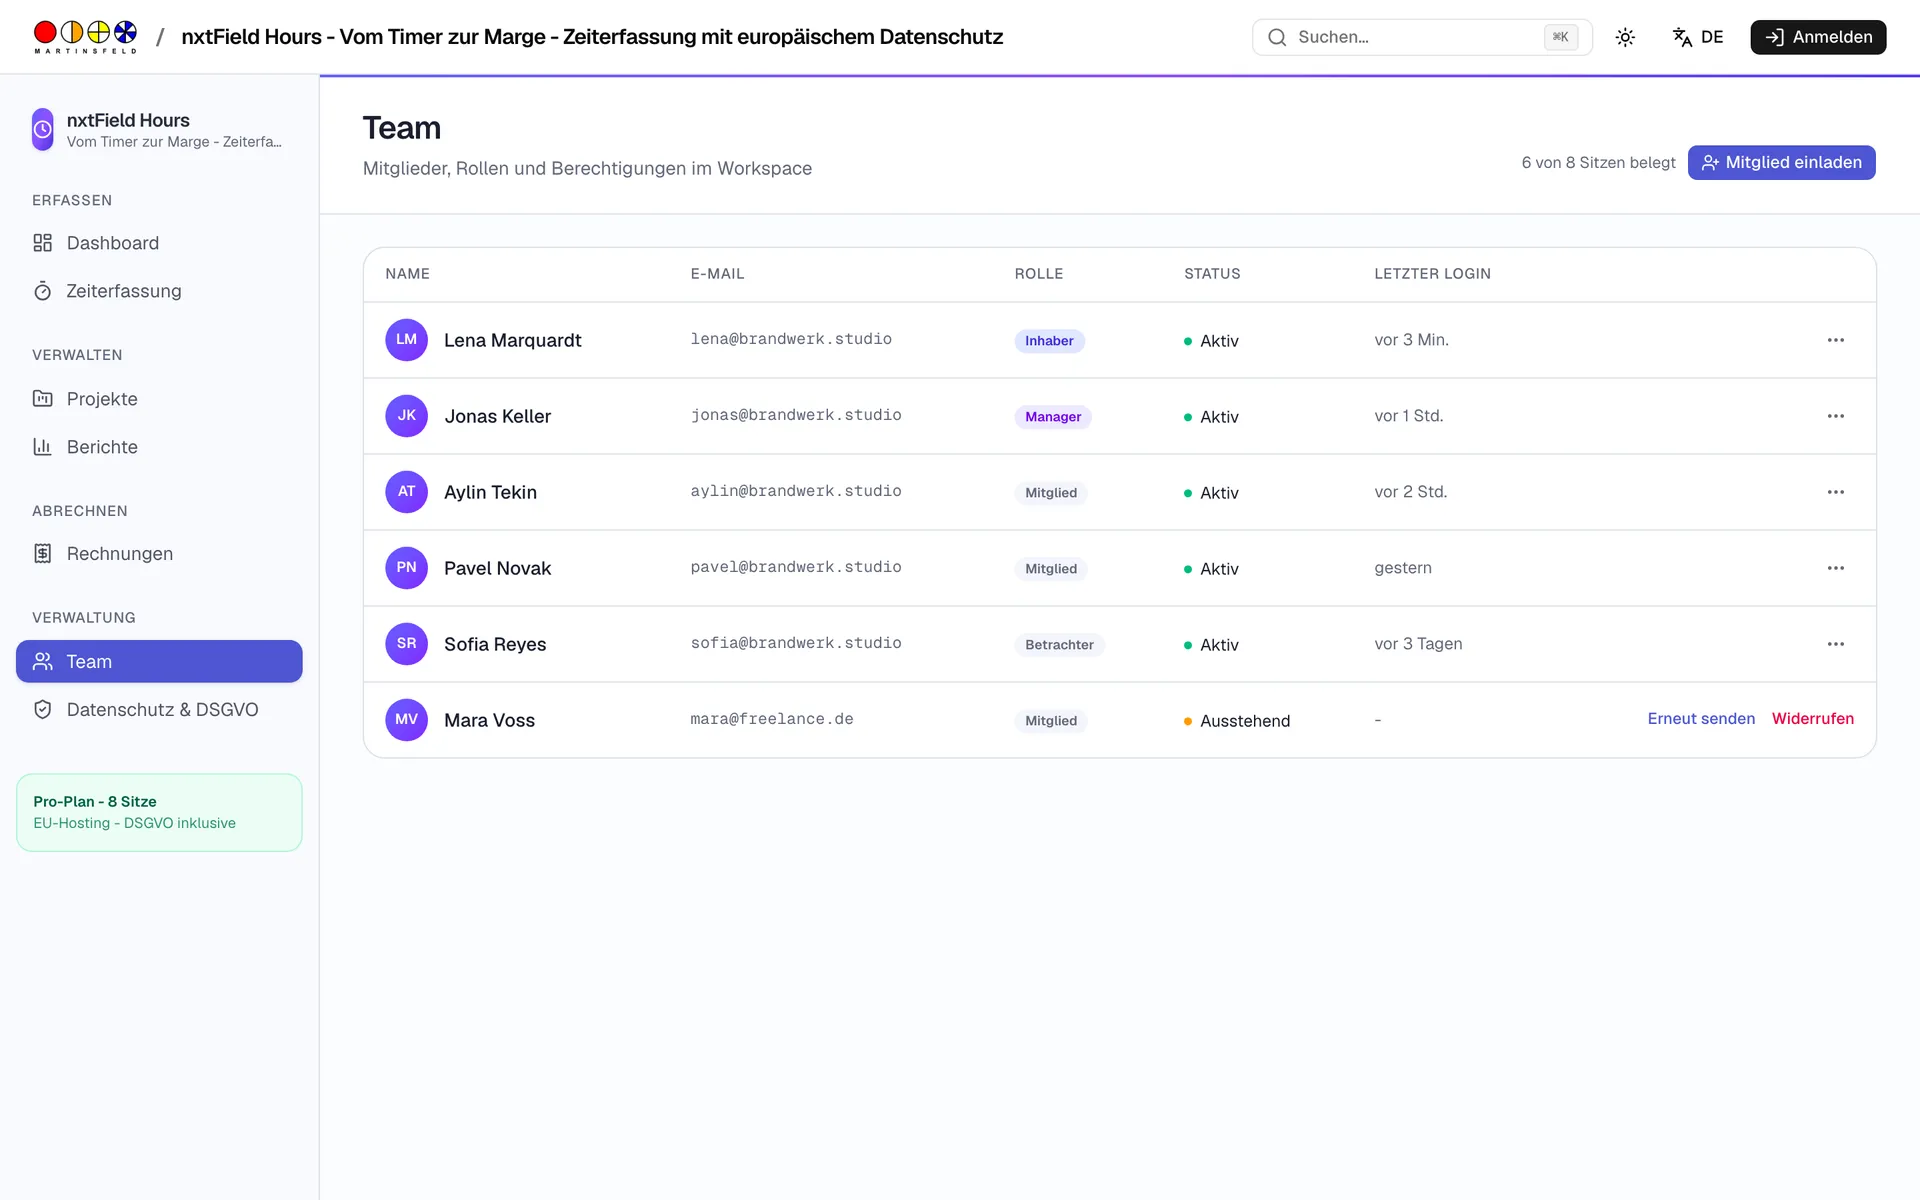The width and height of the screenshot is (1920, 1200).
Task: Click the ⌘K shortcut badge in search
Action: click(x=1560, y=37)
